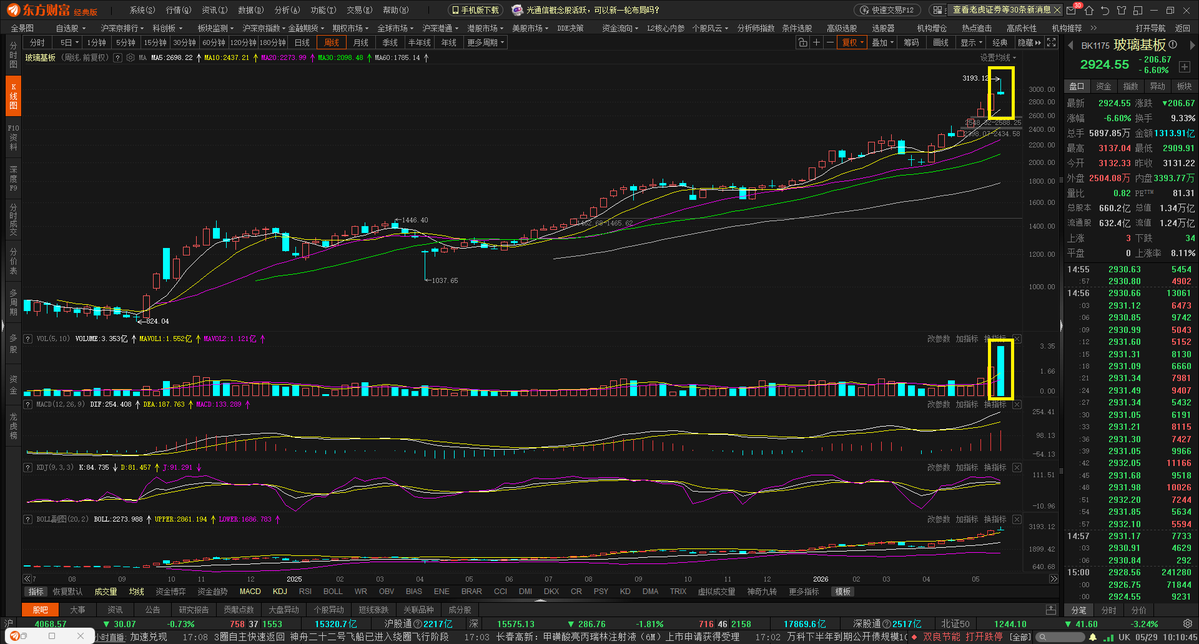Open the 行情(Q) menu

(x=178, y=10)
